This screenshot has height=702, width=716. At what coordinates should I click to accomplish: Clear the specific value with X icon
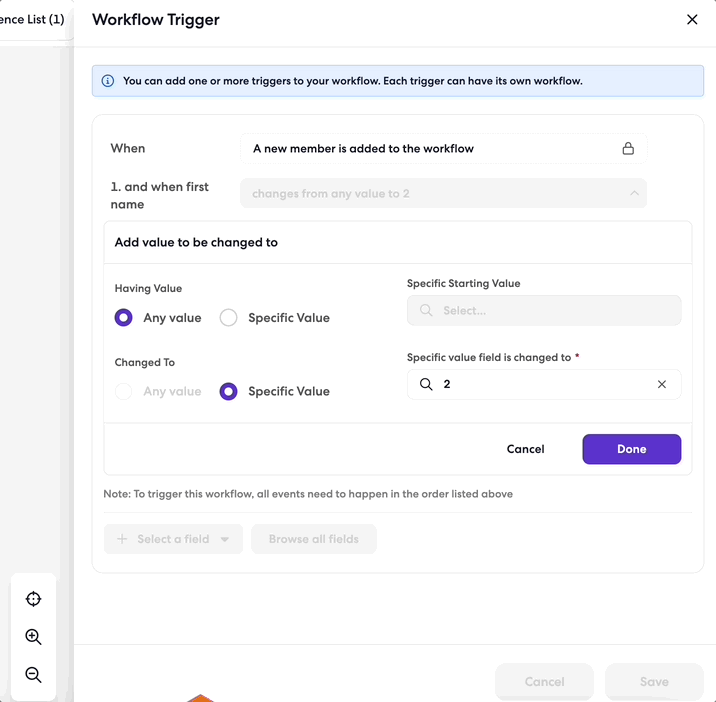click(x=662, y=384)
